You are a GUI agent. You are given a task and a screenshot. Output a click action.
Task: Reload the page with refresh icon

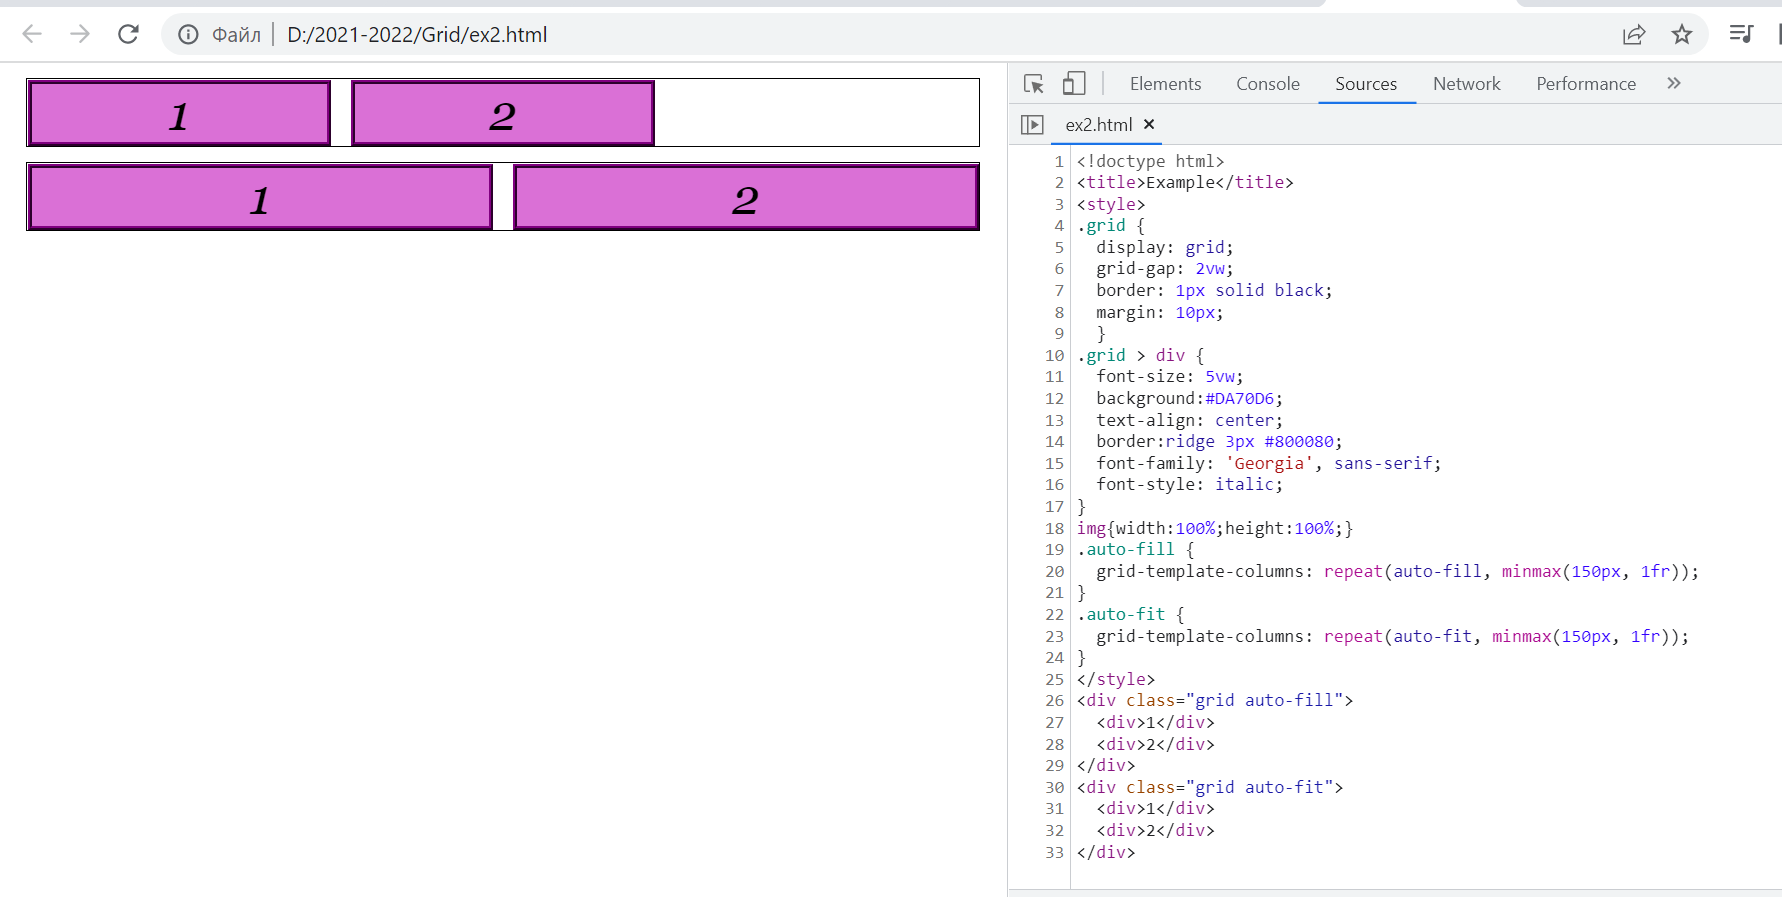tap(128, 34)
